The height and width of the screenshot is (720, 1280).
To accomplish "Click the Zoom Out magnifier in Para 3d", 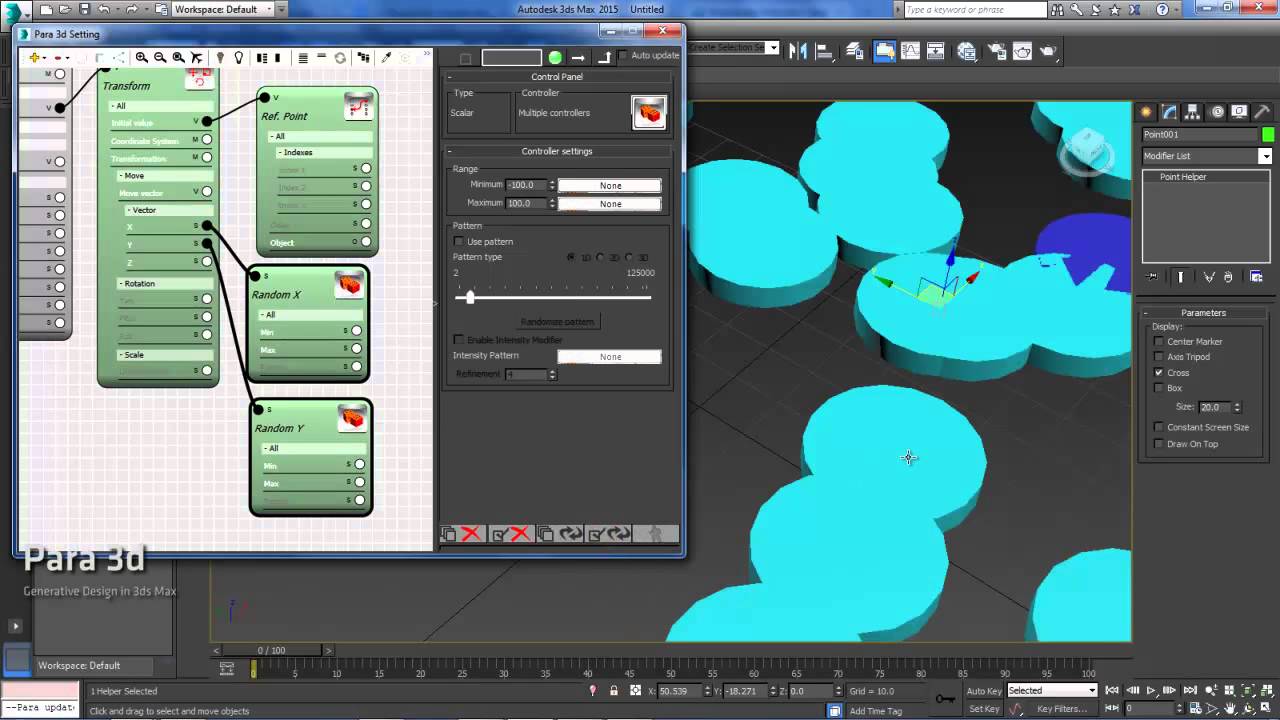I will click(160, 58).
